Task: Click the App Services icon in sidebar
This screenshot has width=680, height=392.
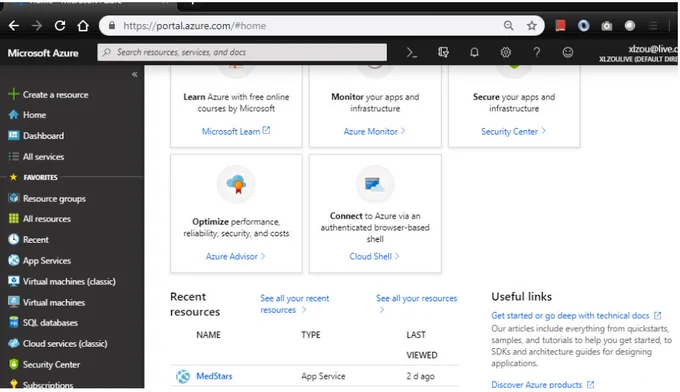Action: point(14,260)
